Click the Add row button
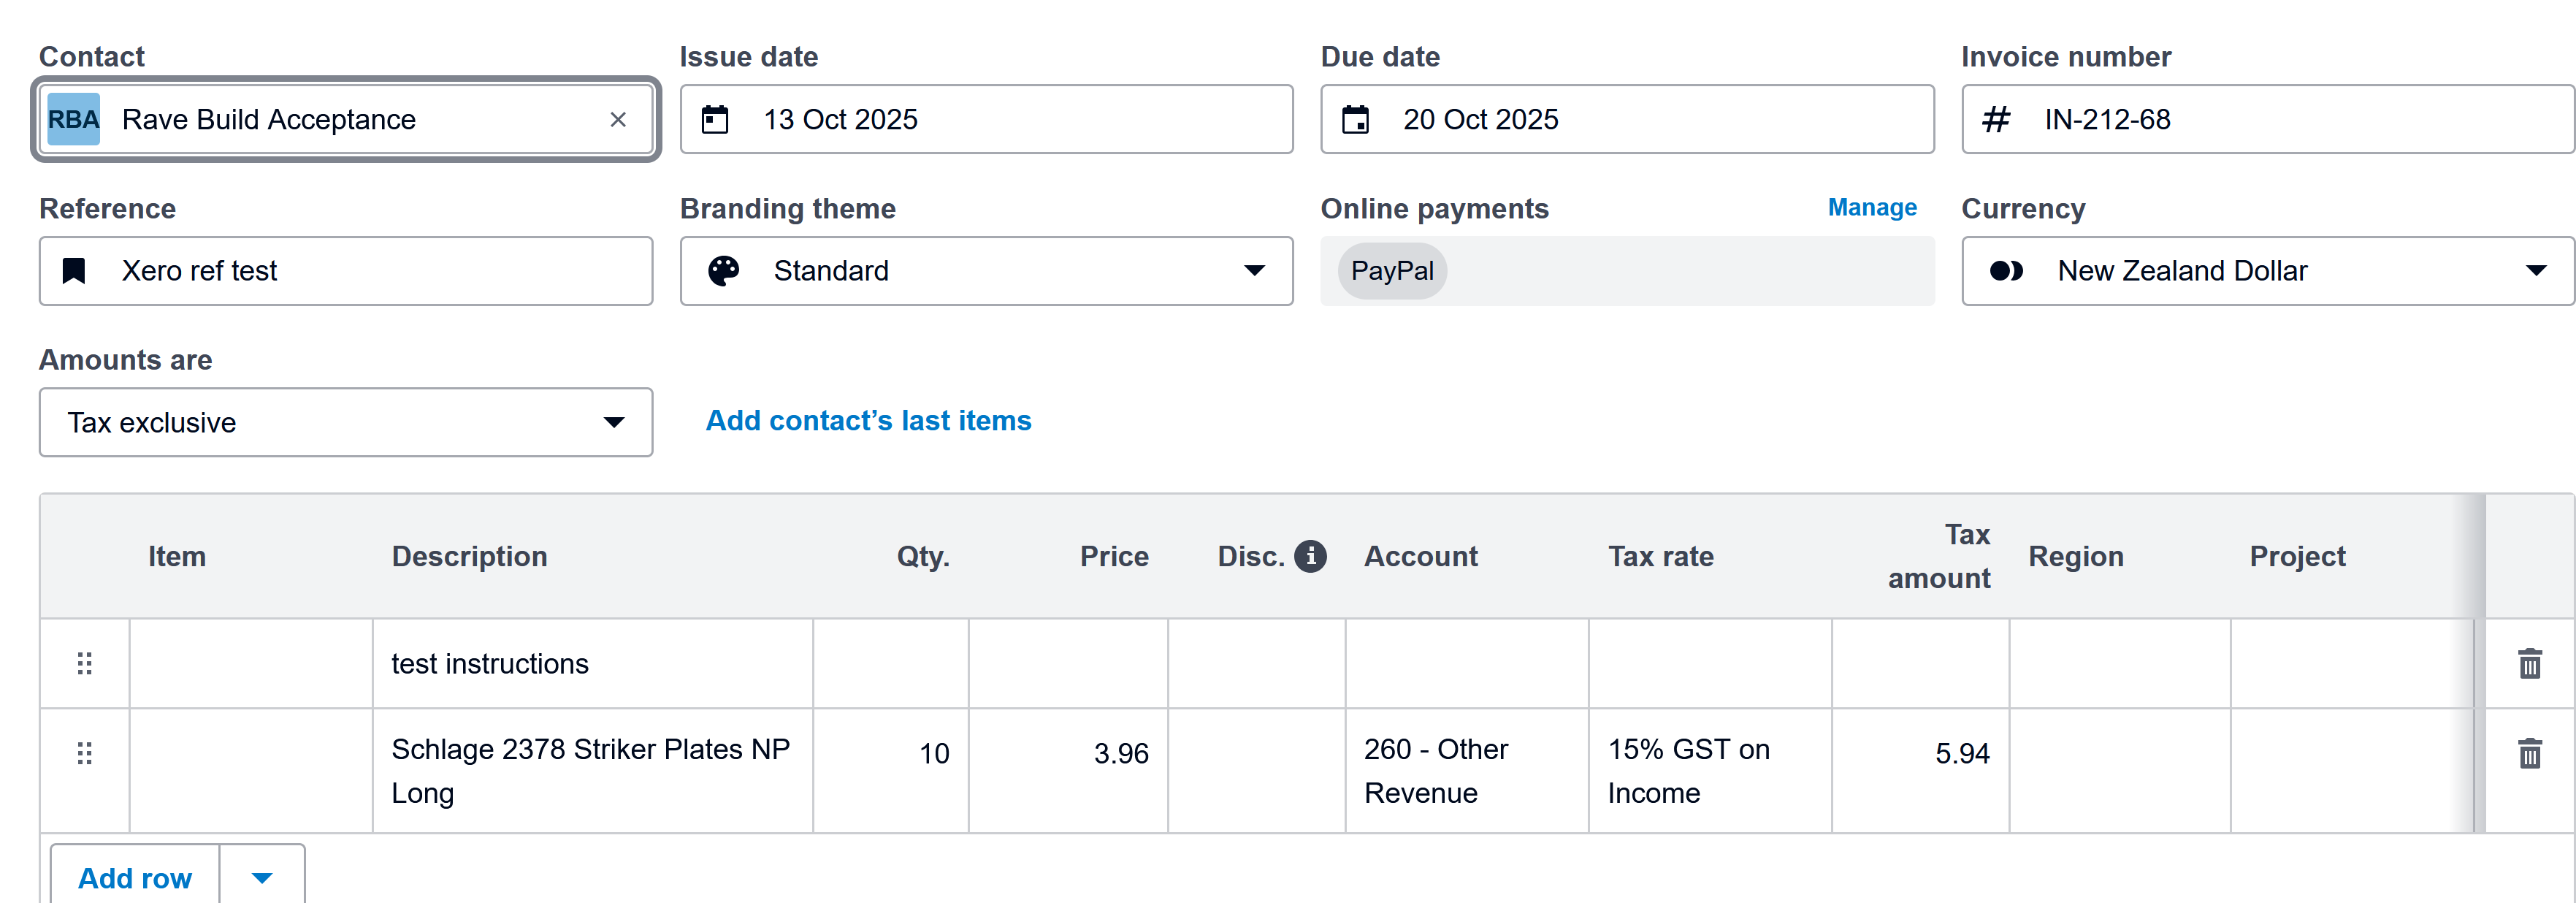This screenshot has height=903, width=2576. tap(135, 877)
